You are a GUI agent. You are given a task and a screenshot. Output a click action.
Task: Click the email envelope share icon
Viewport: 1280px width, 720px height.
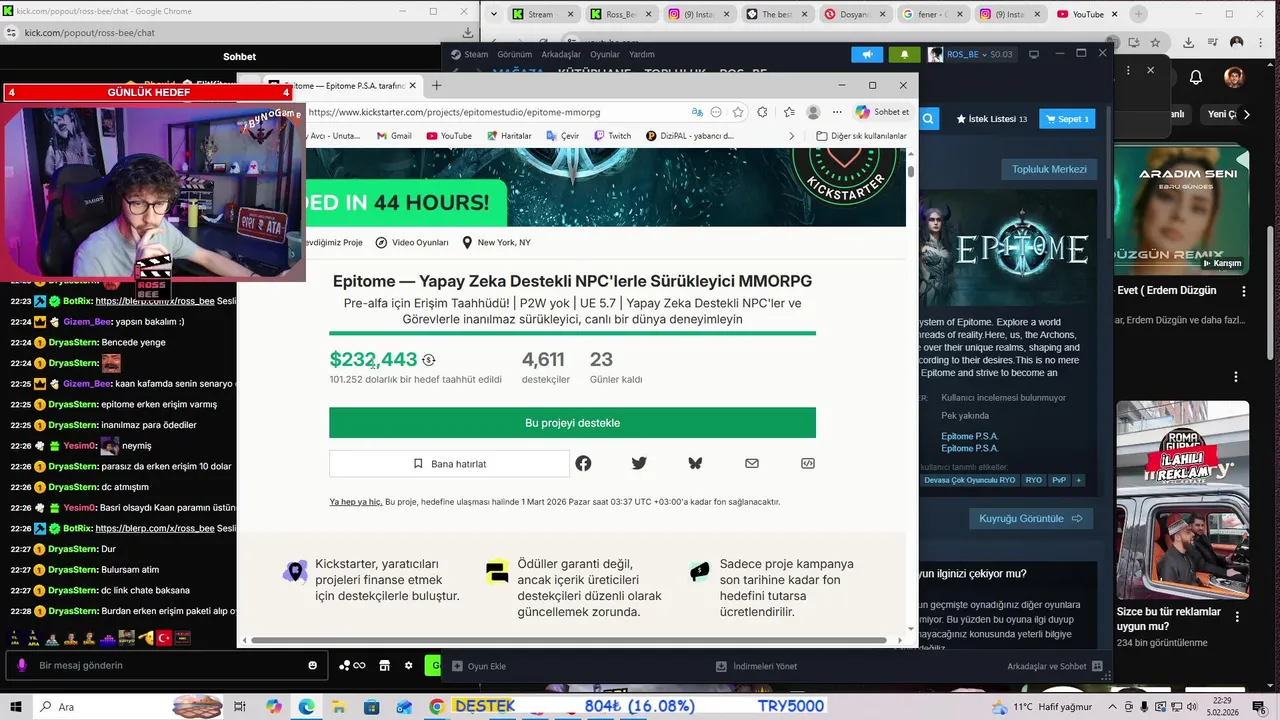pyautogui.click(x=752, y=463)
